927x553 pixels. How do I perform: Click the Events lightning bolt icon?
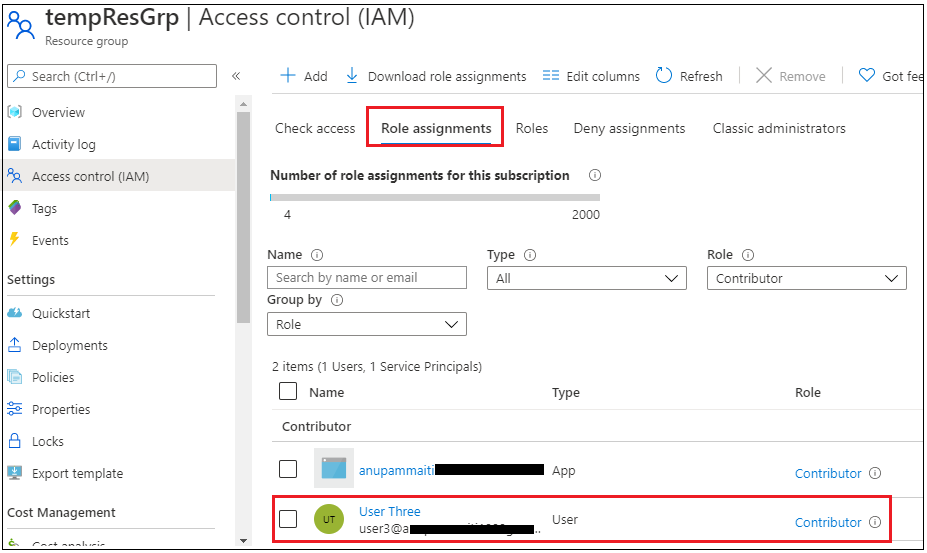[x=14, y=240]
